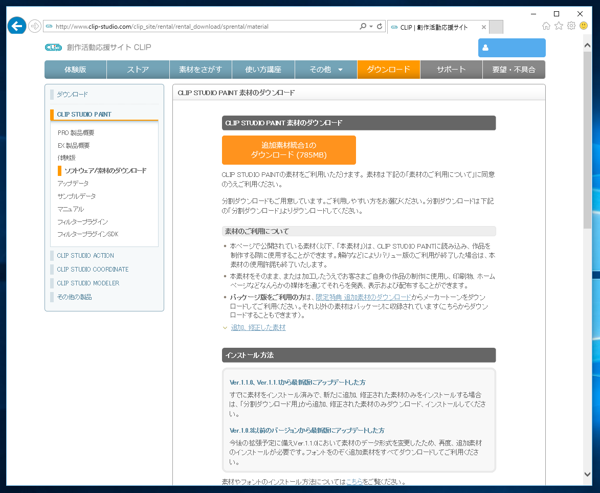Open CLIP STUDIO MODELER sidebar section
Viewport: 600px width, 493px height.
tap(88, 283)
